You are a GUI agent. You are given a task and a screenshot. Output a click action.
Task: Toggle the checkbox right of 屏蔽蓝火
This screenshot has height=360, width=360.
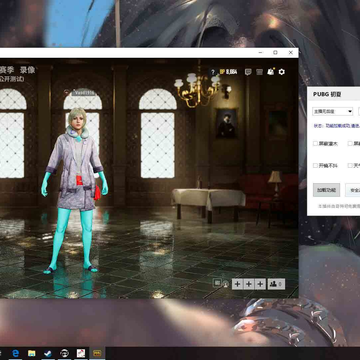click(x=350, y=144)
